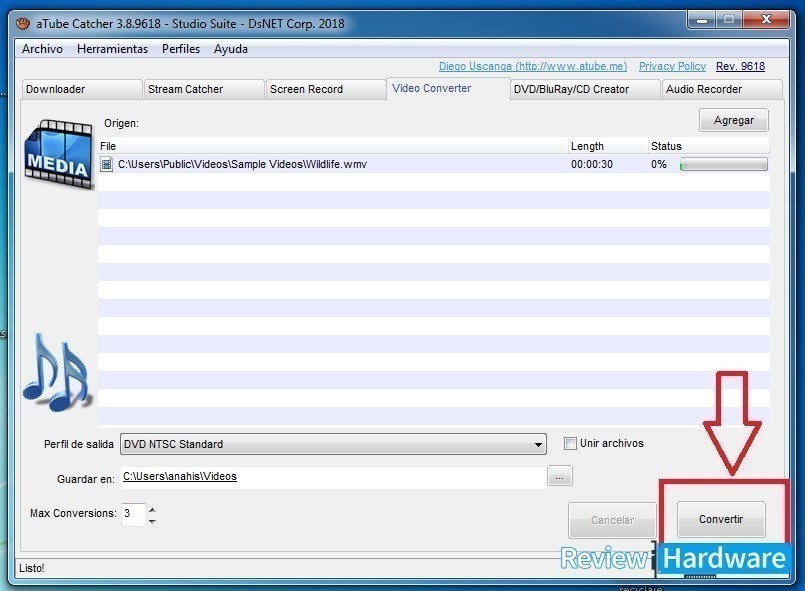Switch to the DVD/BluRay/CD Creator tab
Viewport: 805px width, 591px height.
[585, 89]
